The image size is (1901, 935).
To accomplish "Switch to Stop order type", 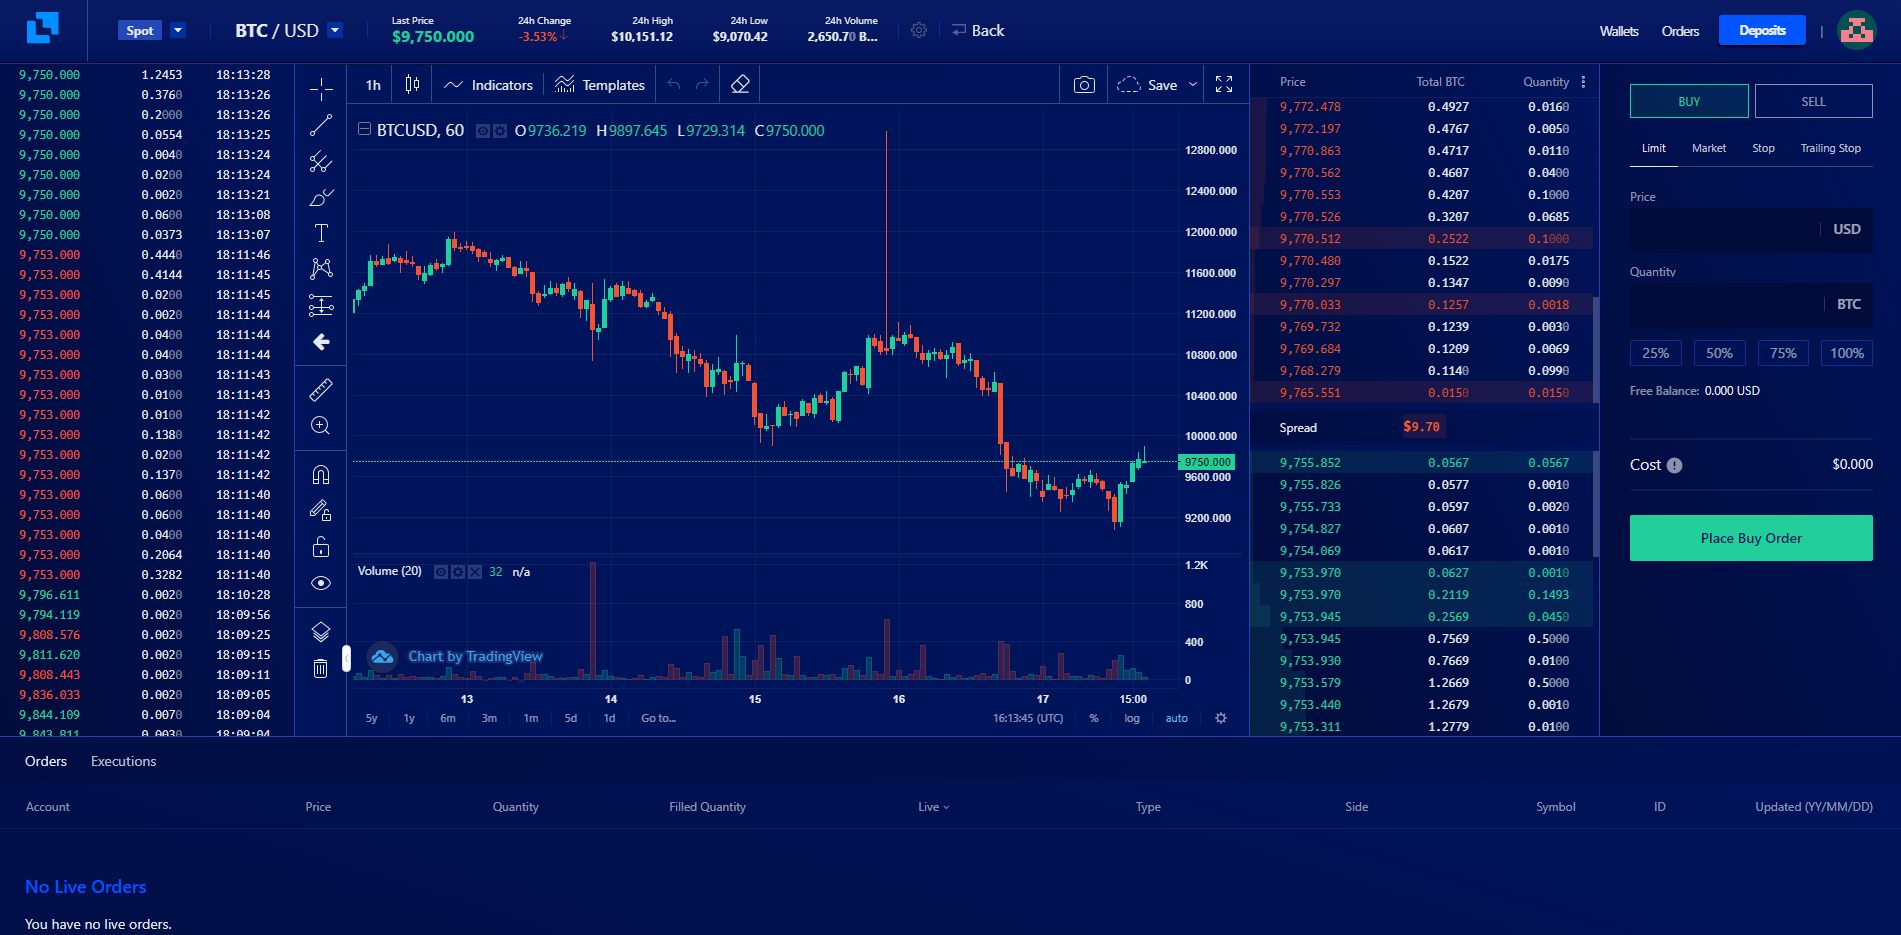I will pos(1763,148).
